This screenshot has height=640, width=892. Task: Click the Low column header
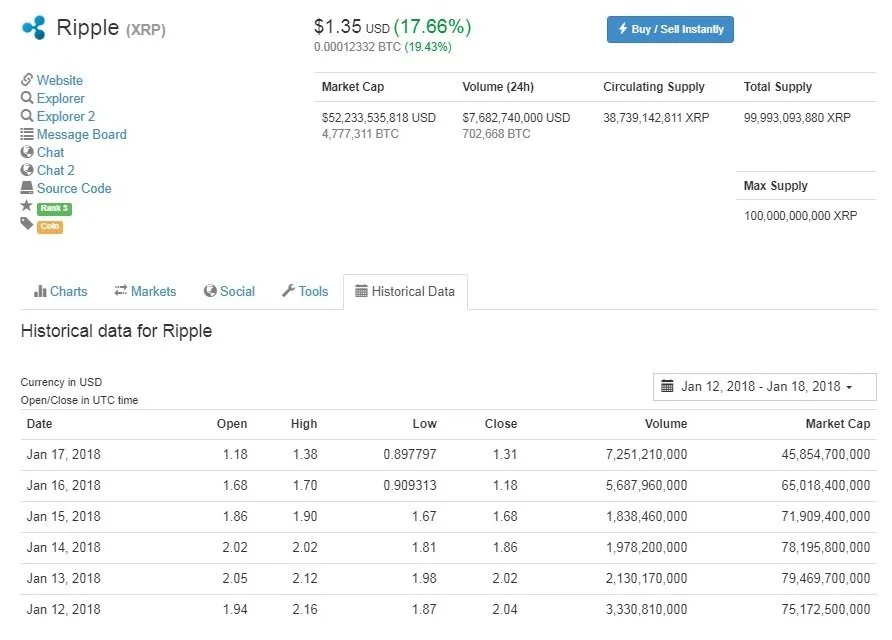click(424, 424)
